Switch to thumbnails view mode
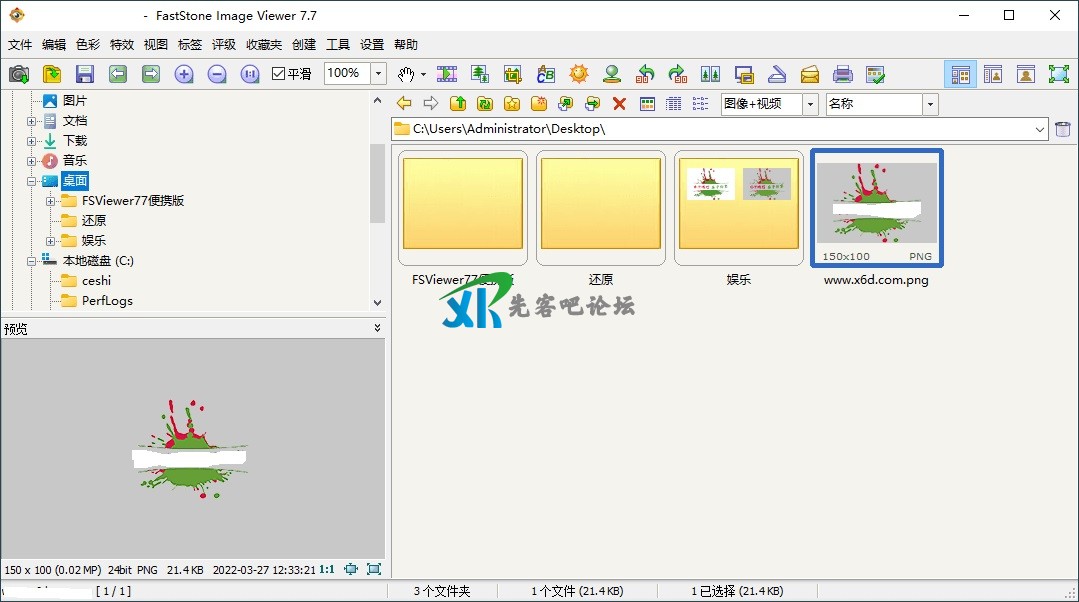Viewport: 1079px width, 602px height. (647, 104)
